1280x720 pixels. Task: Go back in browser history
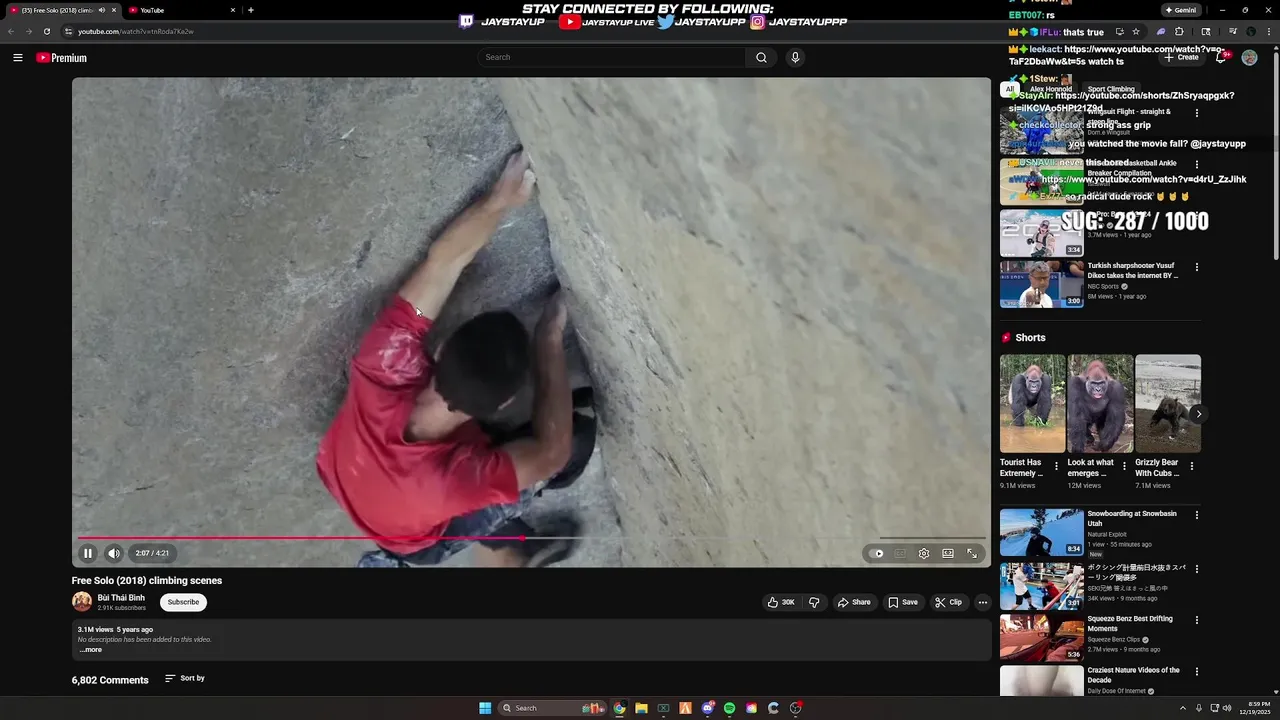click(11, 31)
